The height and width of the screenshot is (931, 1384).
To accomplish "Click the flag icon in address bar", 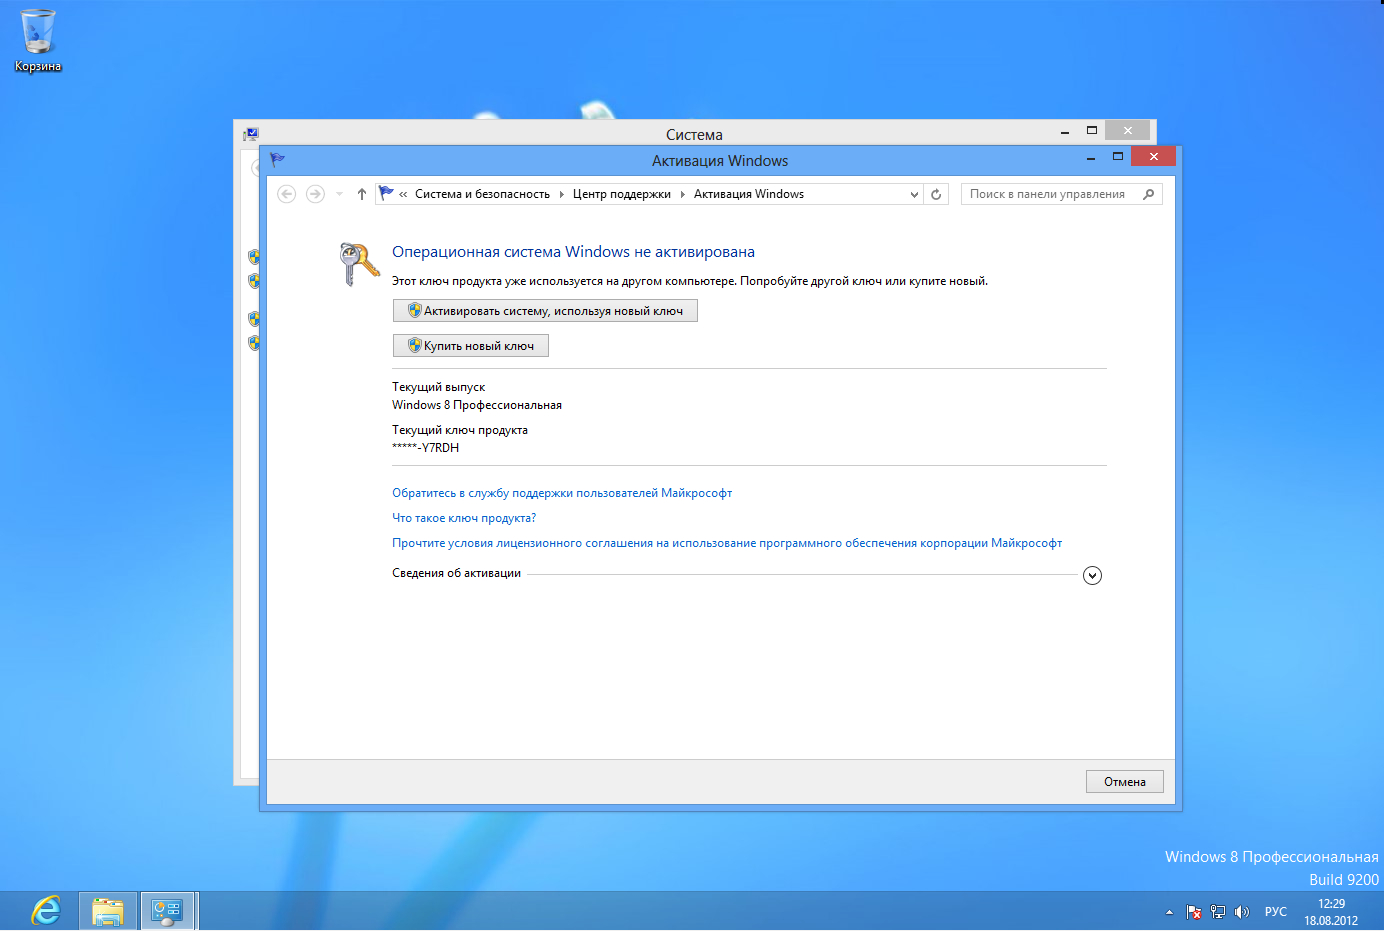I will pyautogui.click(x=386, y=193).
